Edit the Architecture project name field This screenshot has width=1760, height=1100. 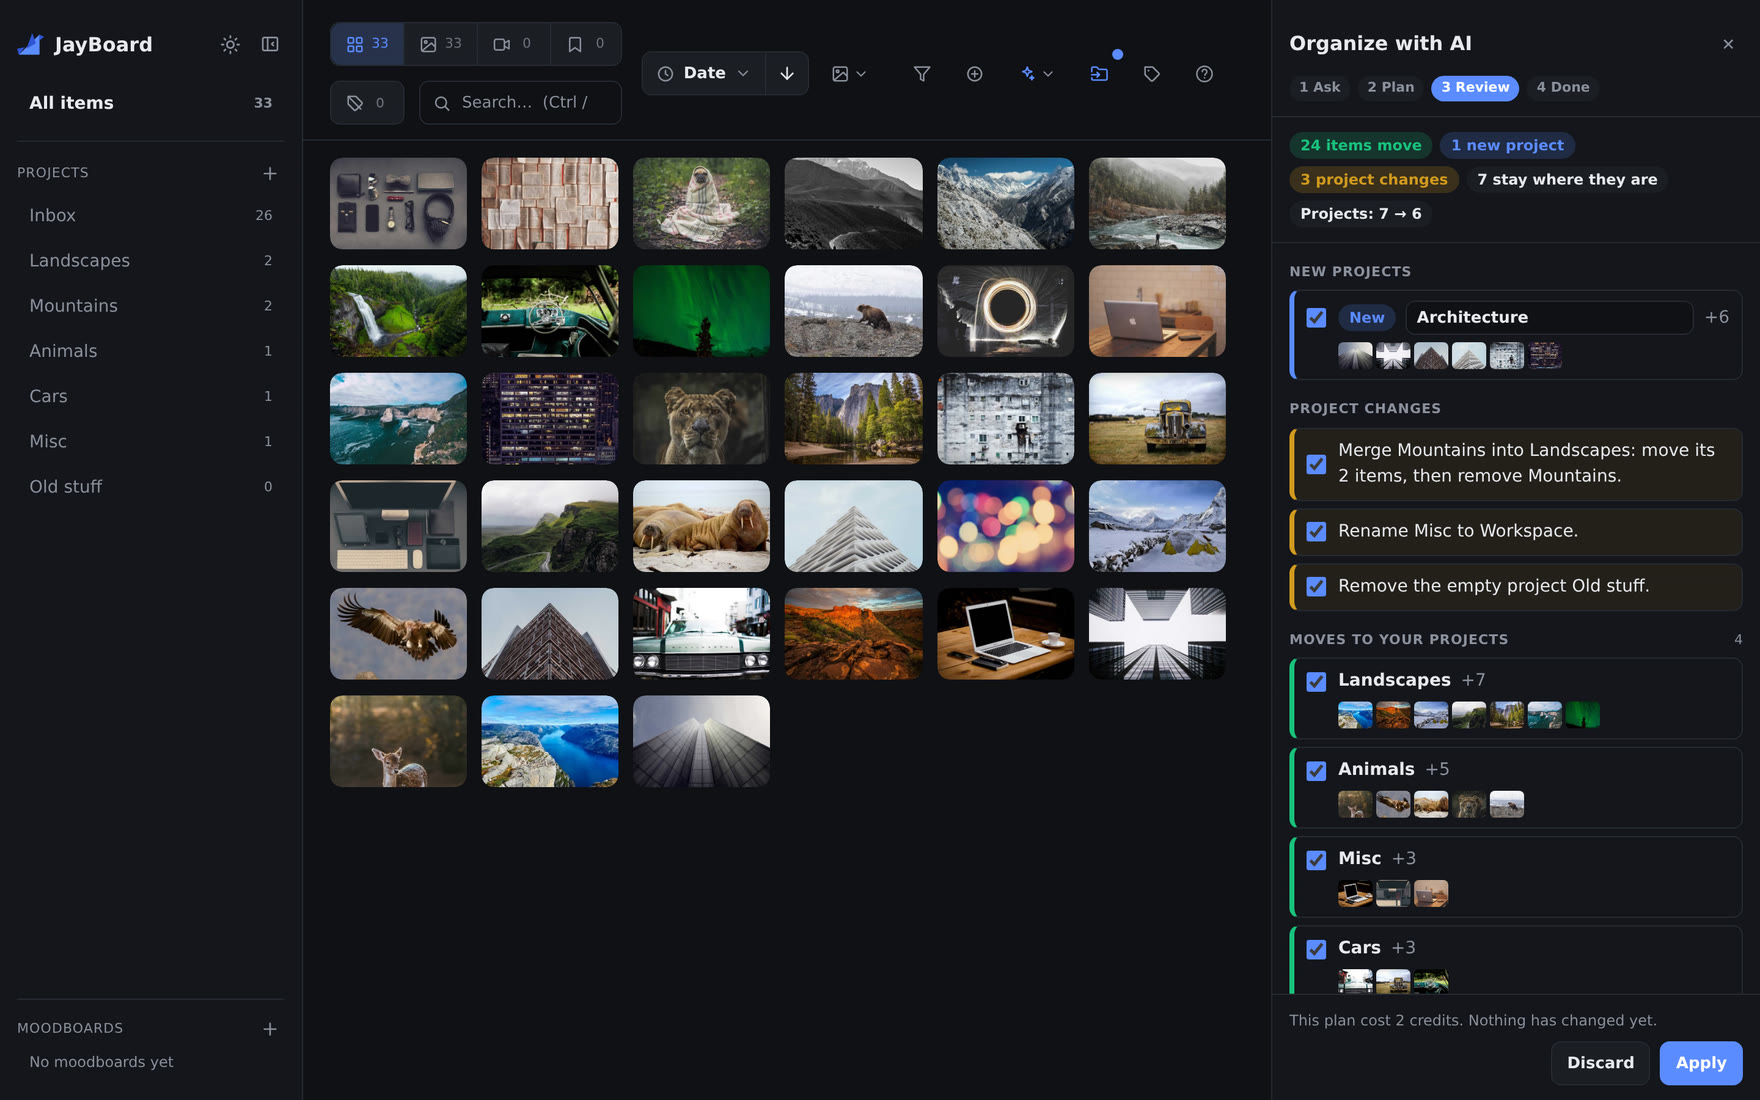1549,318
